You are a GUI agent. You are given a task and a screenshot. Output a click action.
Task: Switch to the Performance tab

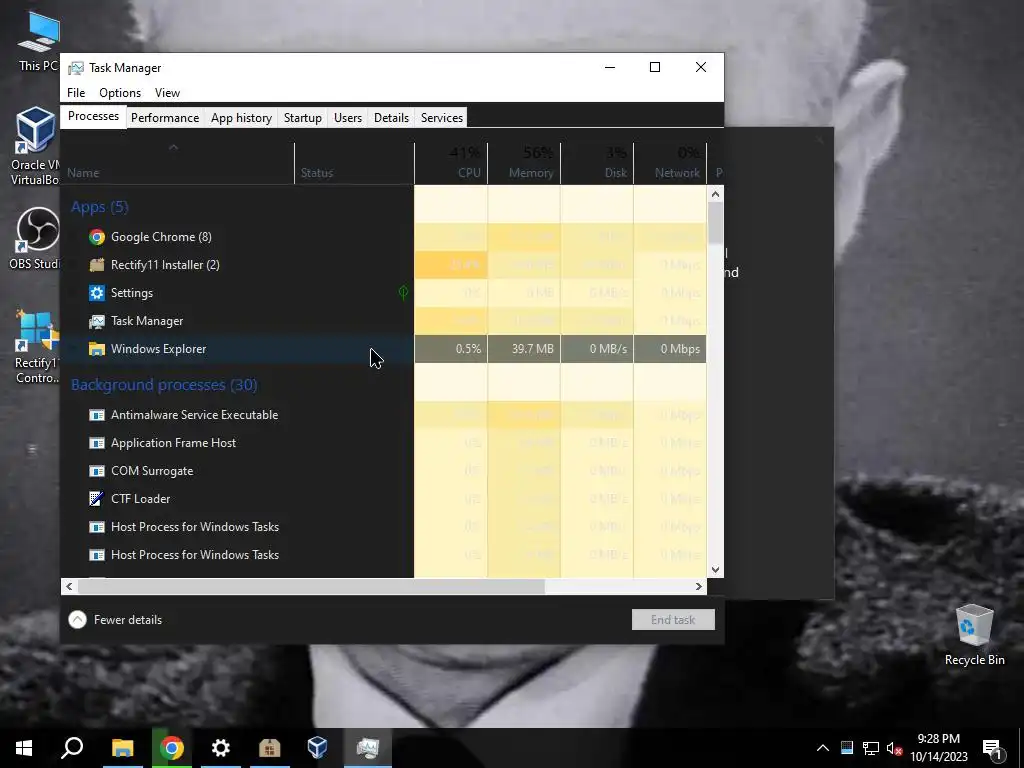tap(165, 118)
